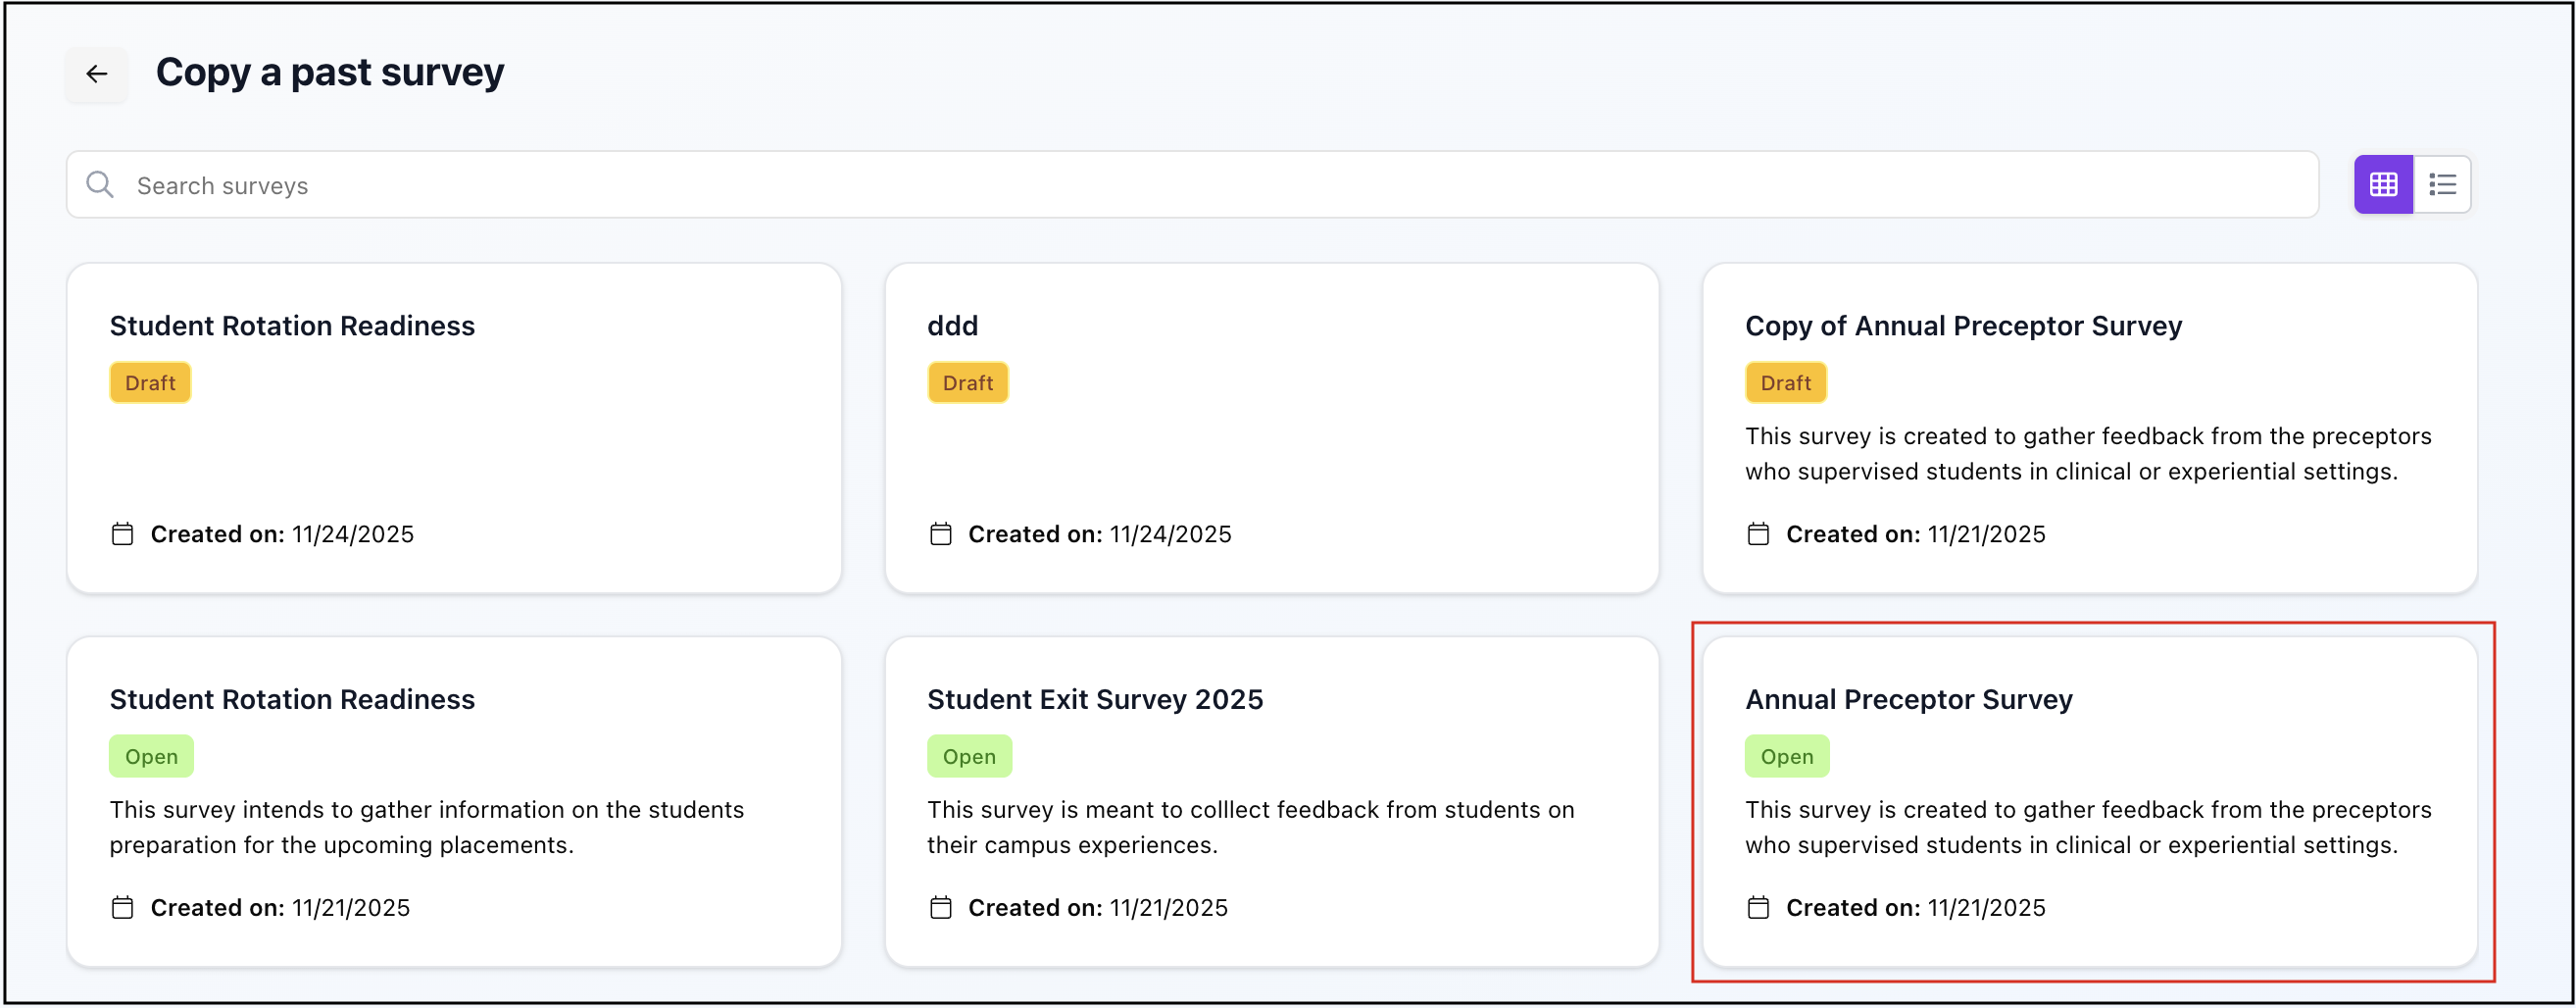Click Open badge on highlighted Annual Preceptor Survey
2576x1008 pixels.
[x=1786, y=757]
